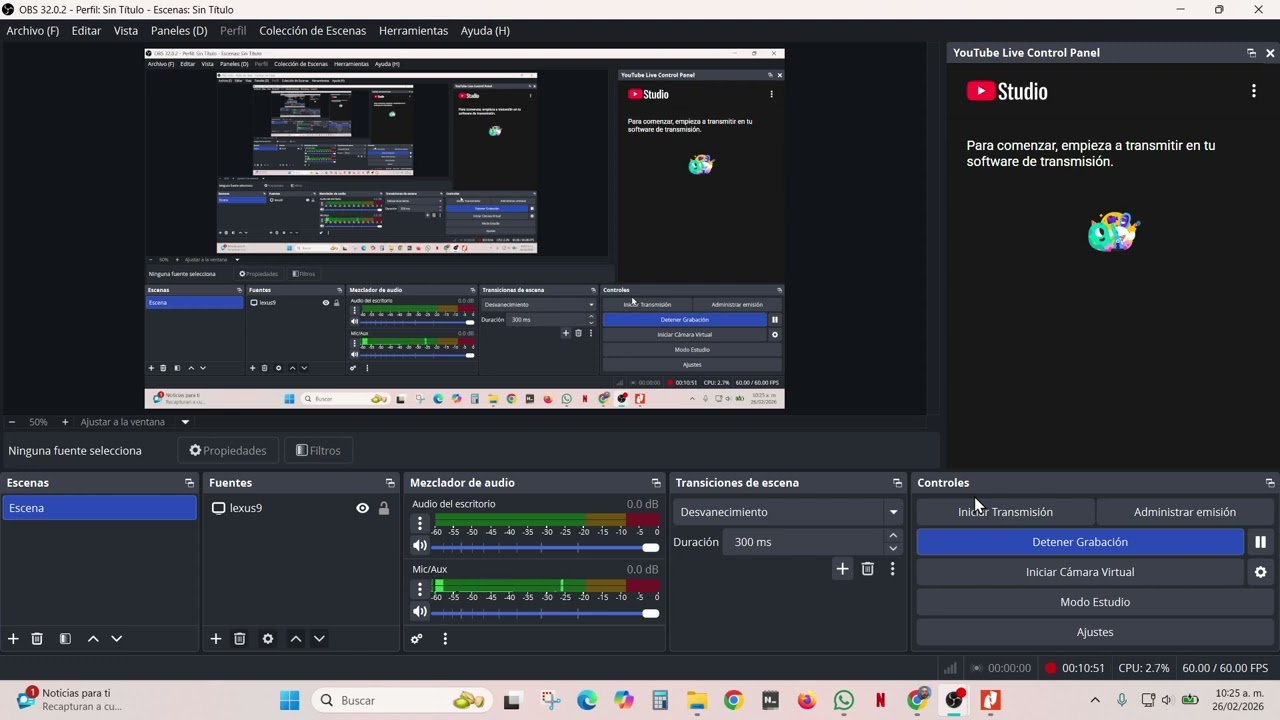Close the YouTube Live Control Panel dock

click(1270, 53)
